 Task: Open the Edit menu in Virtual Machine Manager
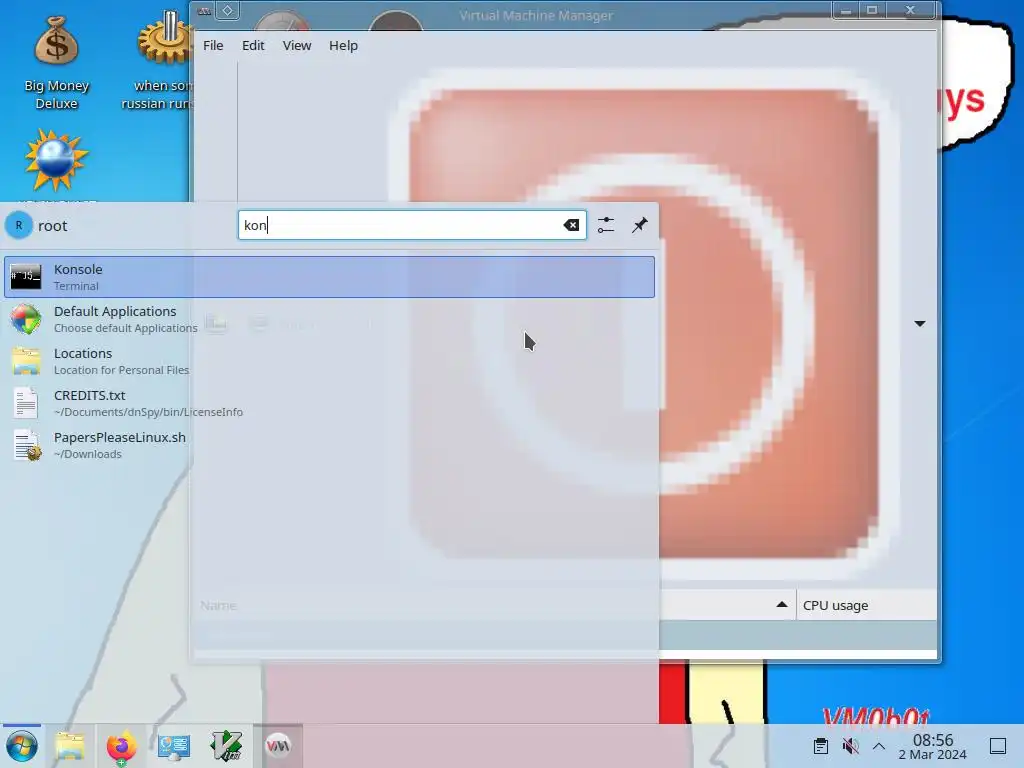pyautogui.click(x=253, y=46)
